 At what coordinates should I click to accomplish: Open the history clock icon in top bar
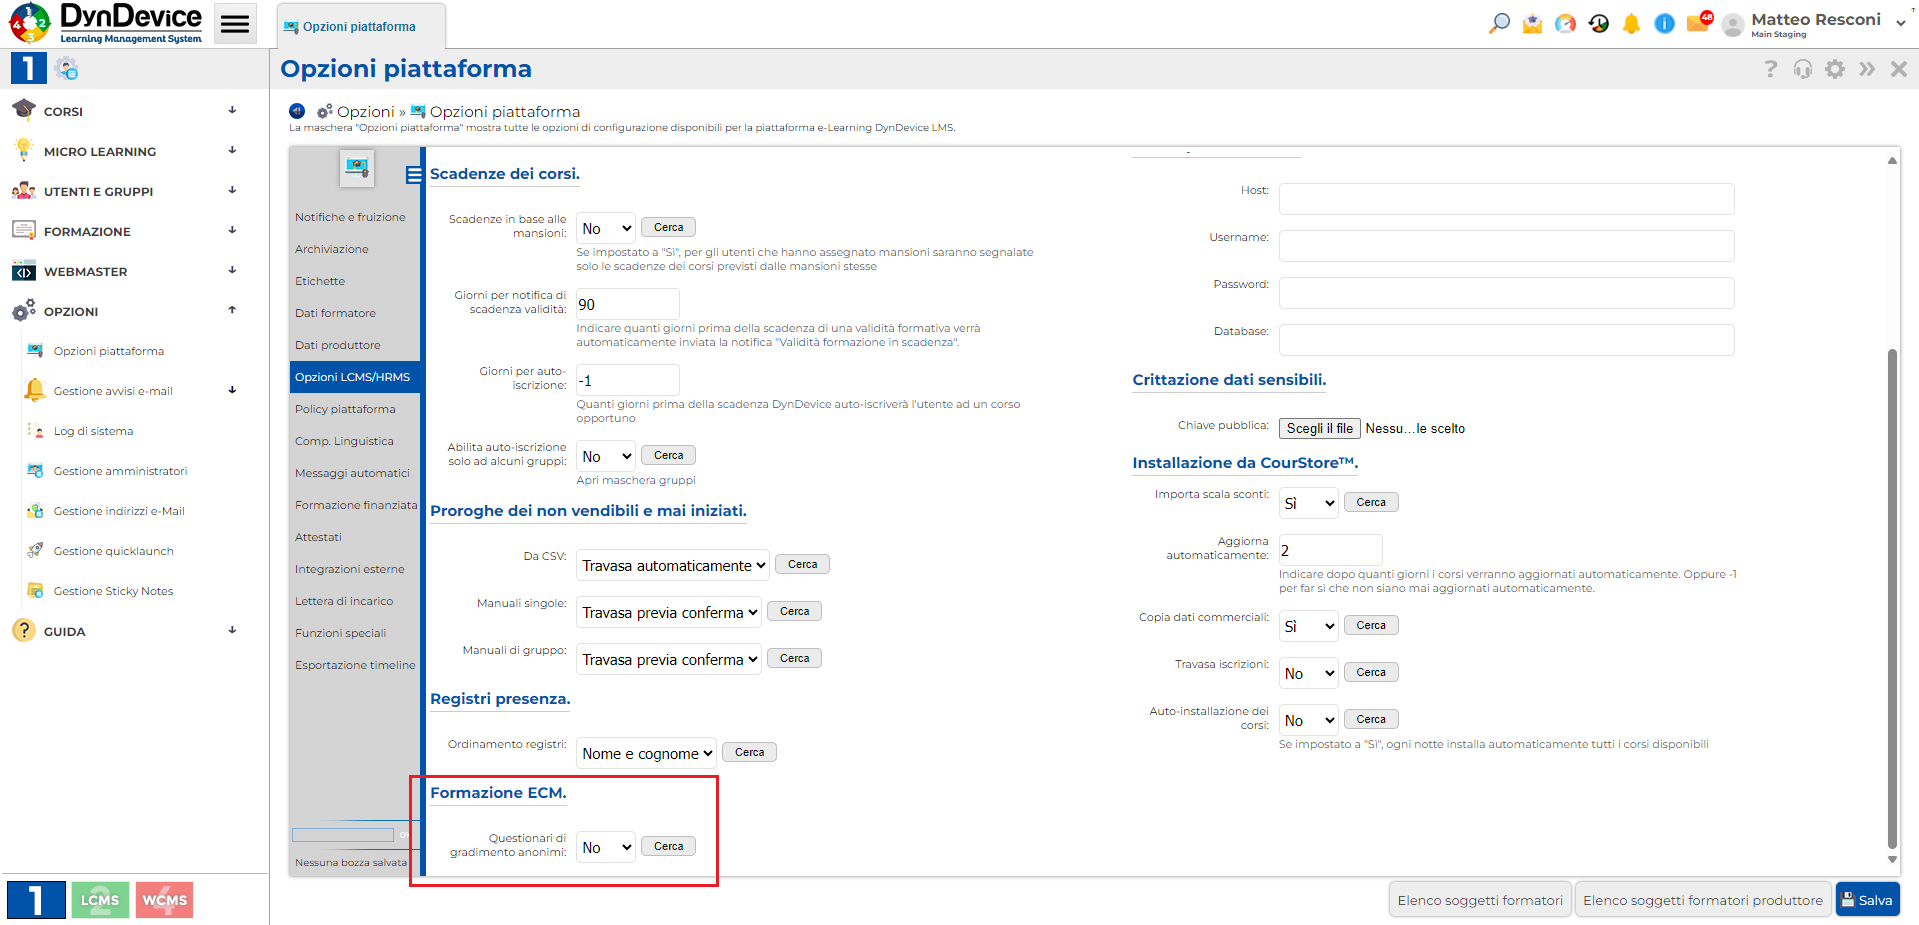(1597, 22)
